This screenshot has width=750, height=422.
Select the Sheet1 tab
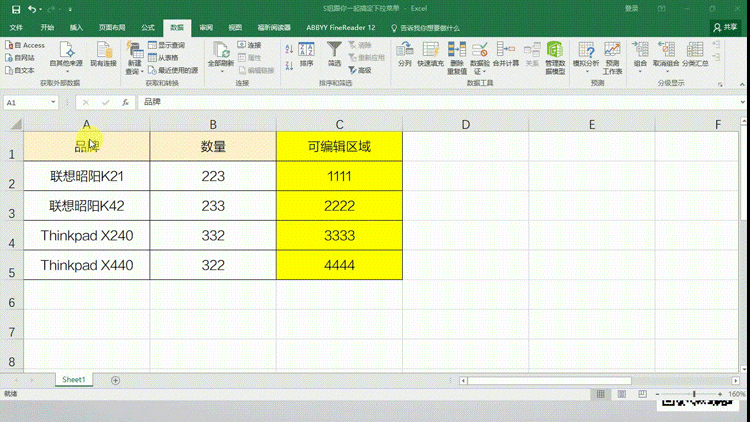pyautogui.click(x=74, y=379)
